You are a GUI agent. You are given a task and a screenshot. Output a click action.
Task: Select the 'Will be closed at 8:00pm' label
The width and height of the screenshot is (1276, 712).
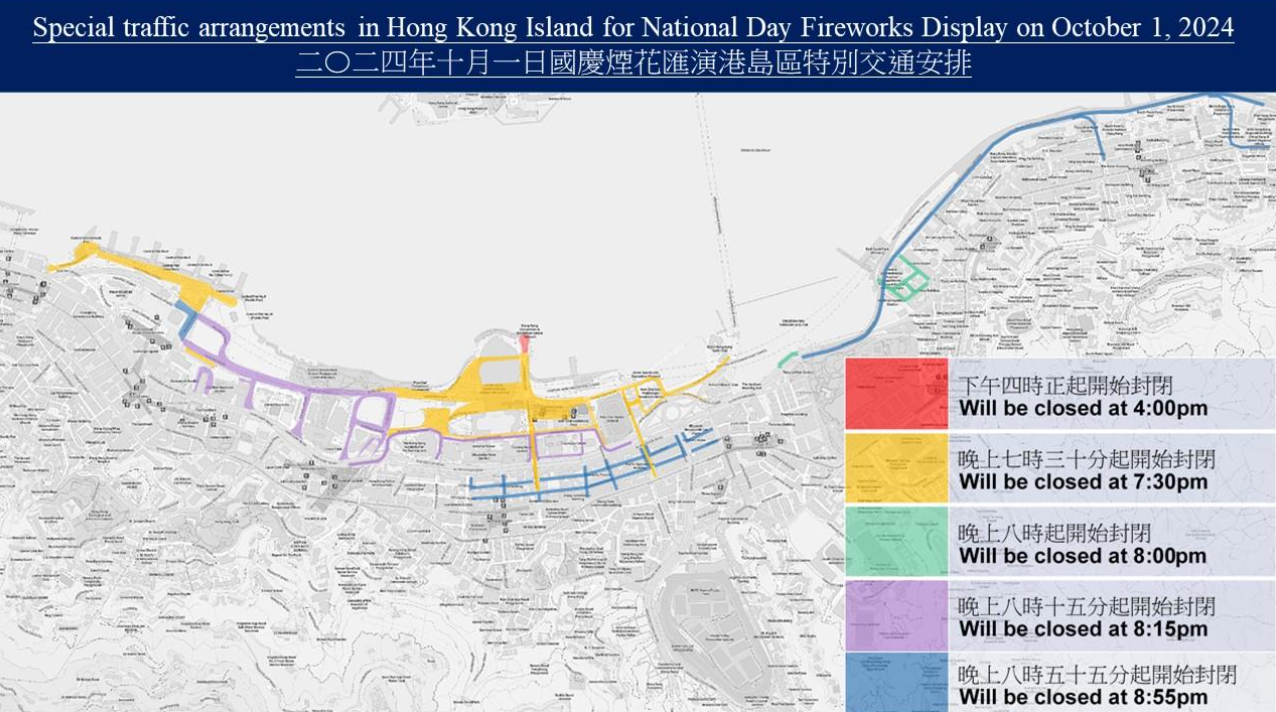[1083, 557]
